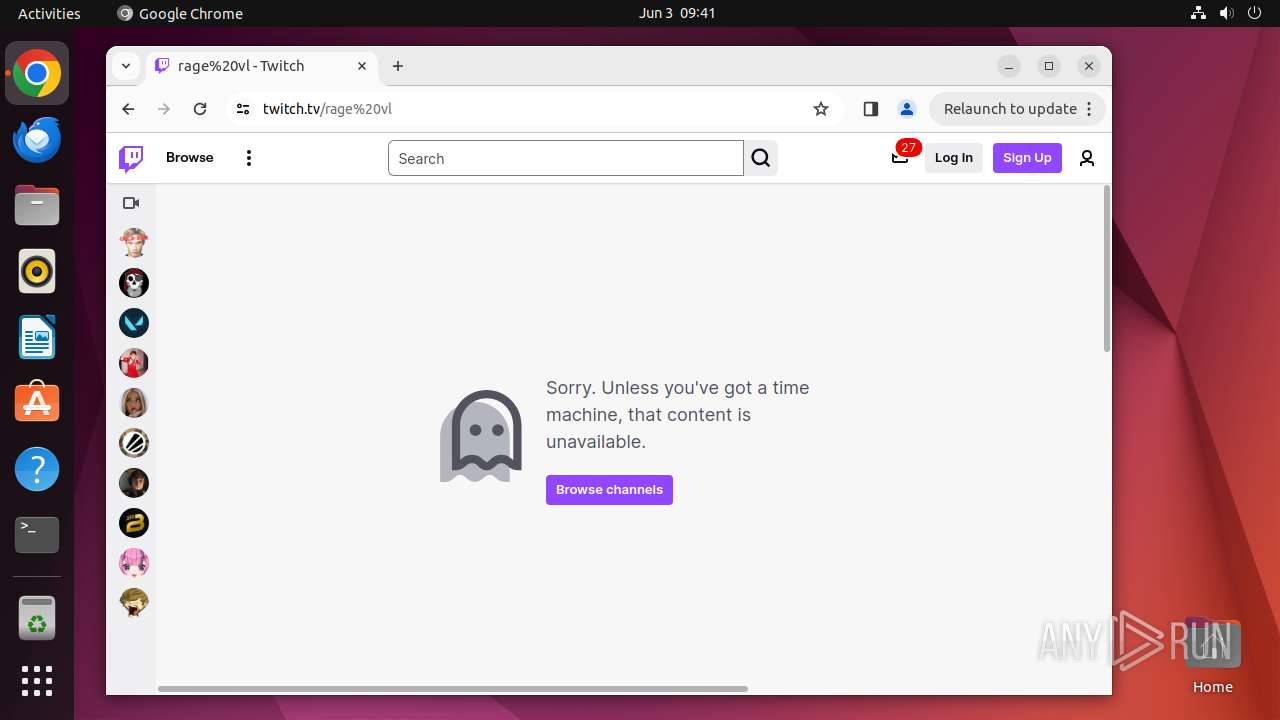
Task: Open the power icon system menu
Action: [x=1254, y=13]
